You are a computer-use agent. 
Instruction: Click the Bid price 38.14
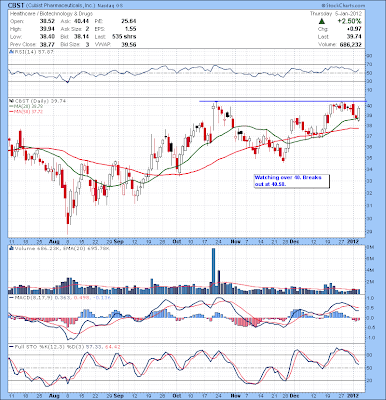[82, 37]
